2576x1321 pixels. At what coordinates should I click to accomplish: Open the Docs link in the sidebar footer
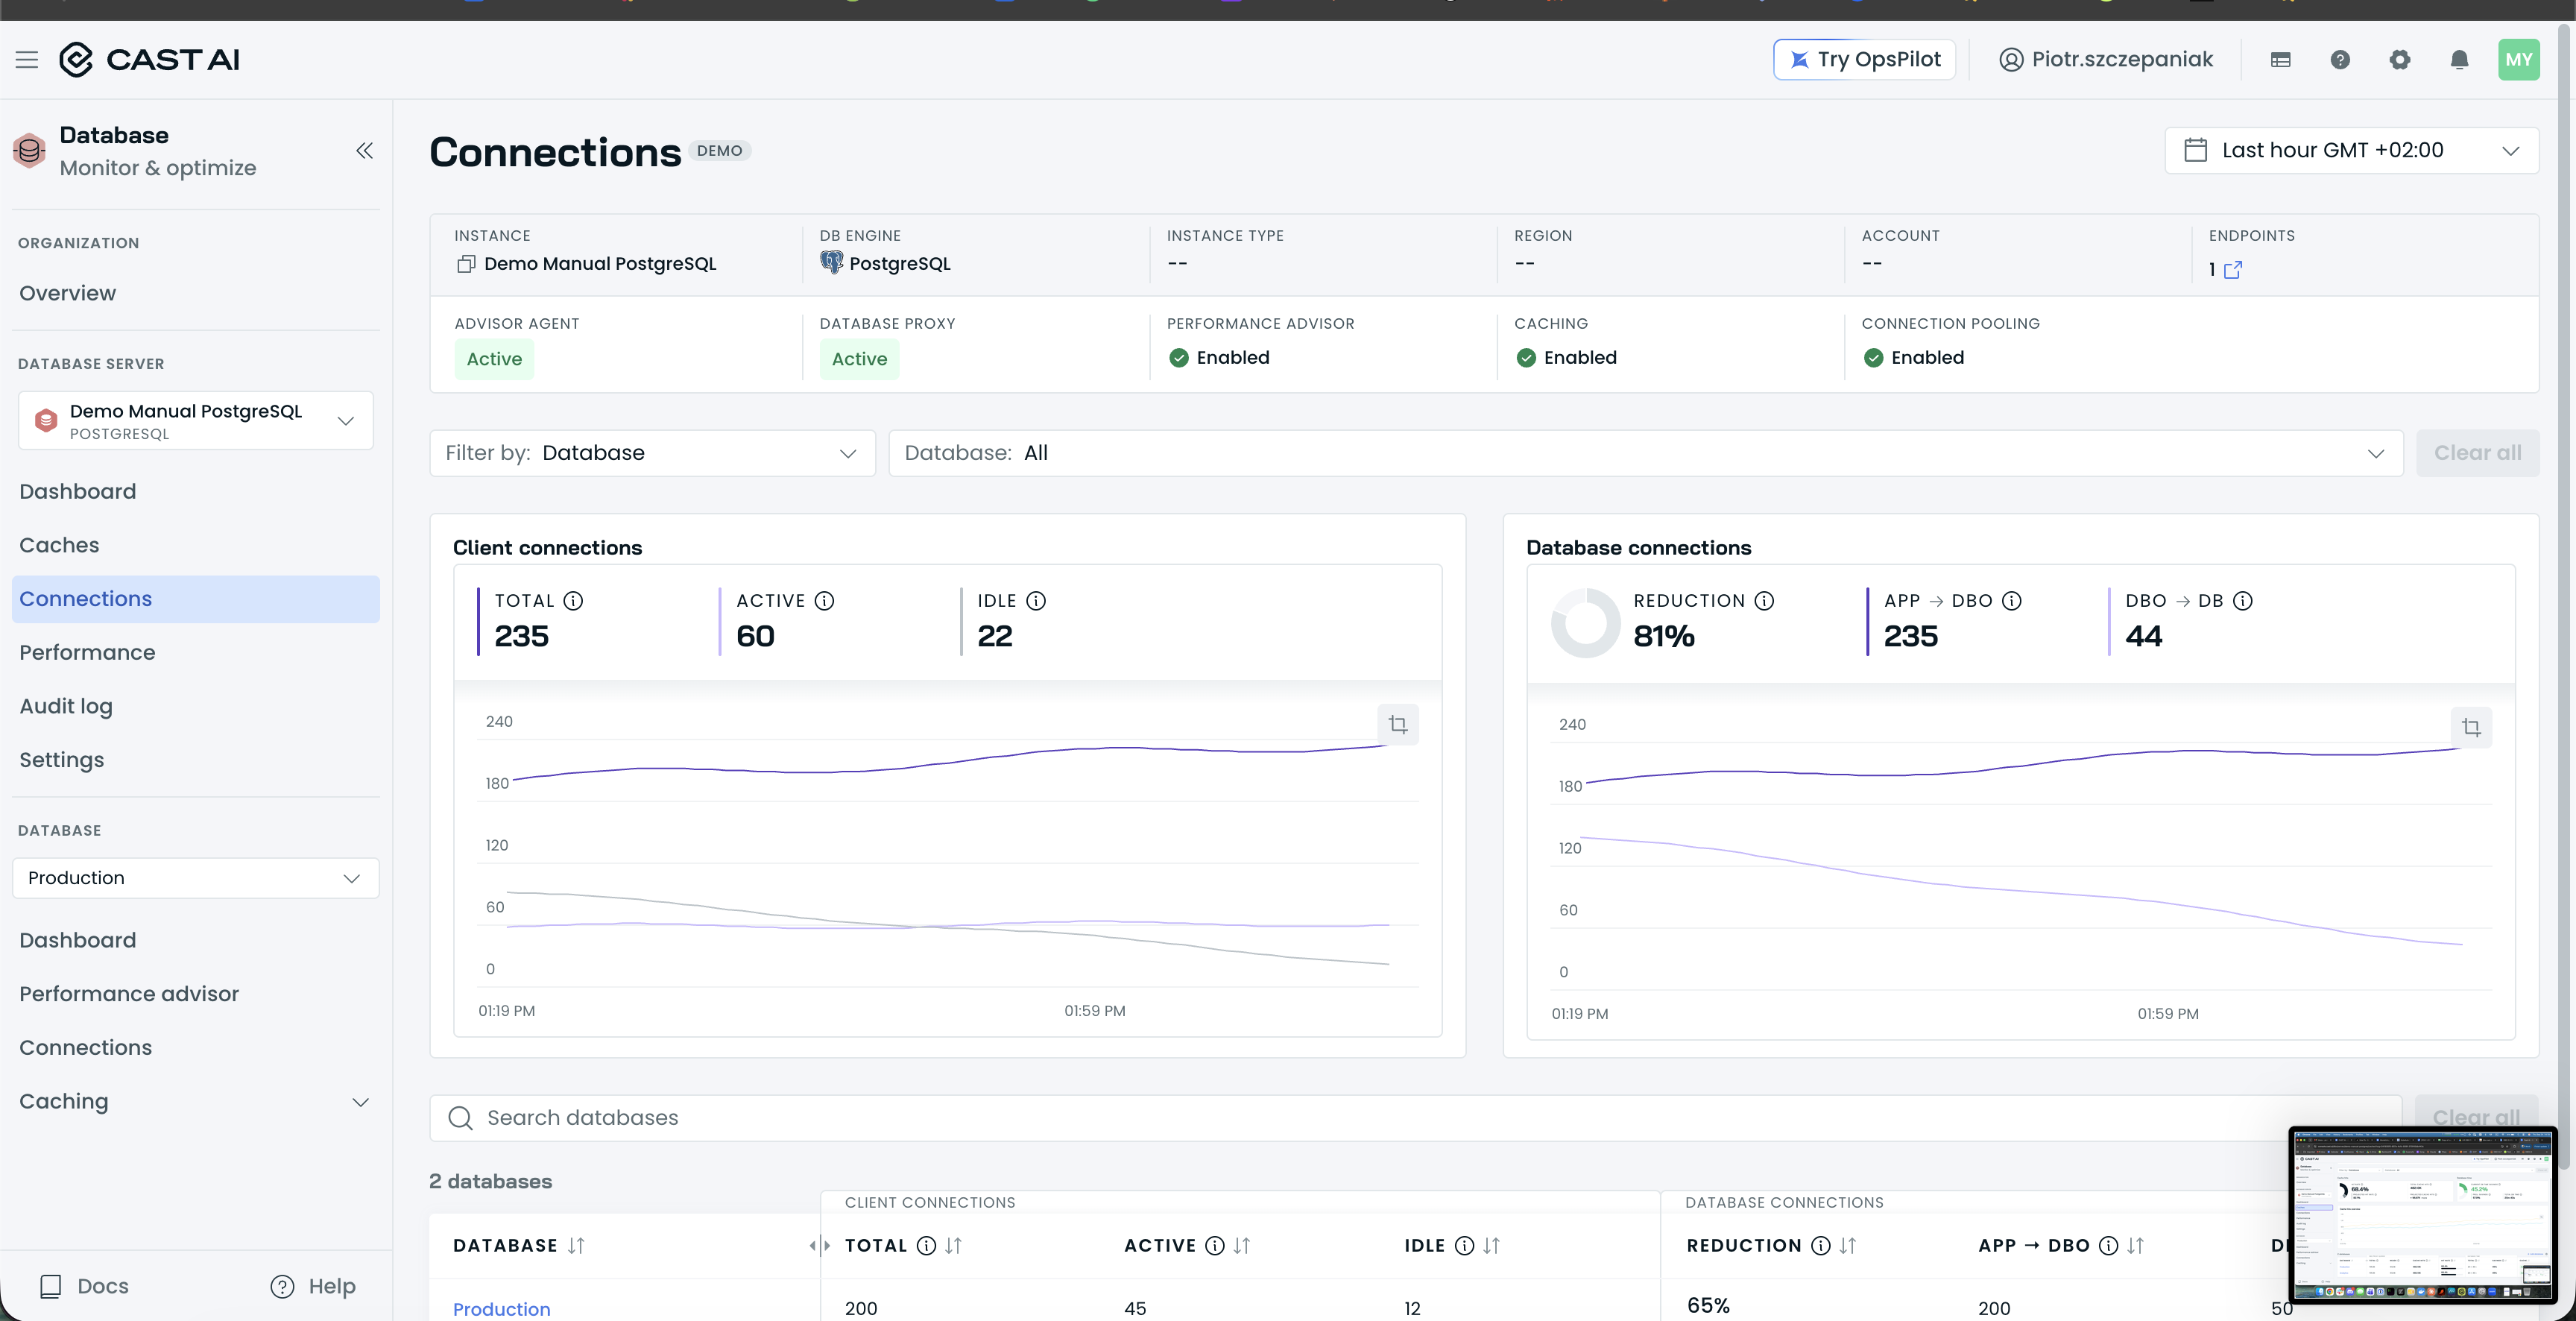84,1287
